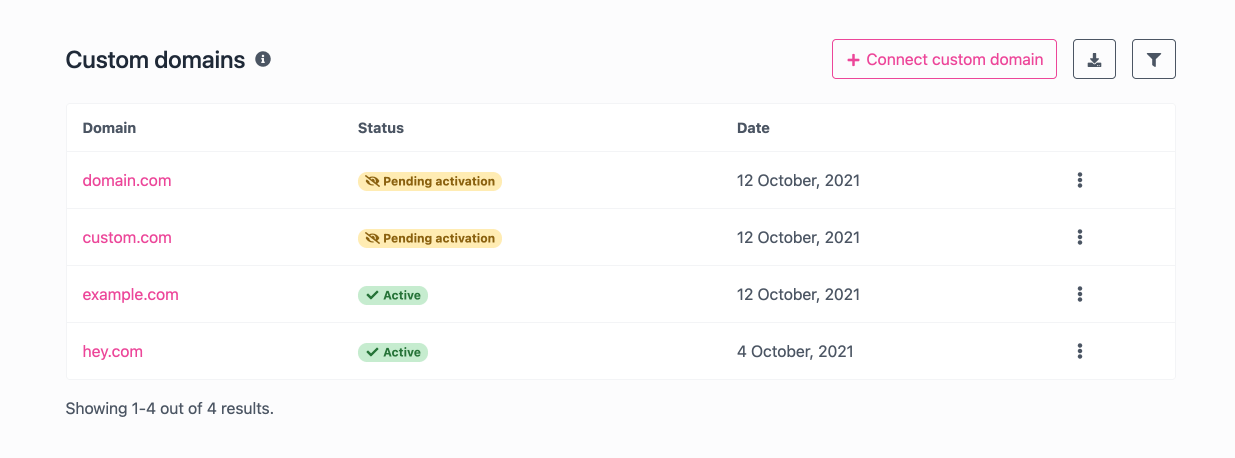
Task: Click the Pending activation badge for custom.com
Action: coord(430,238)
